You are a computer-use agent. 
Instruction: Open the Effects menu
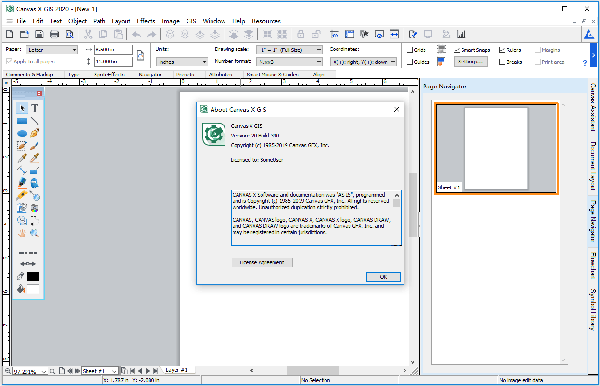[x=146, y=21]
